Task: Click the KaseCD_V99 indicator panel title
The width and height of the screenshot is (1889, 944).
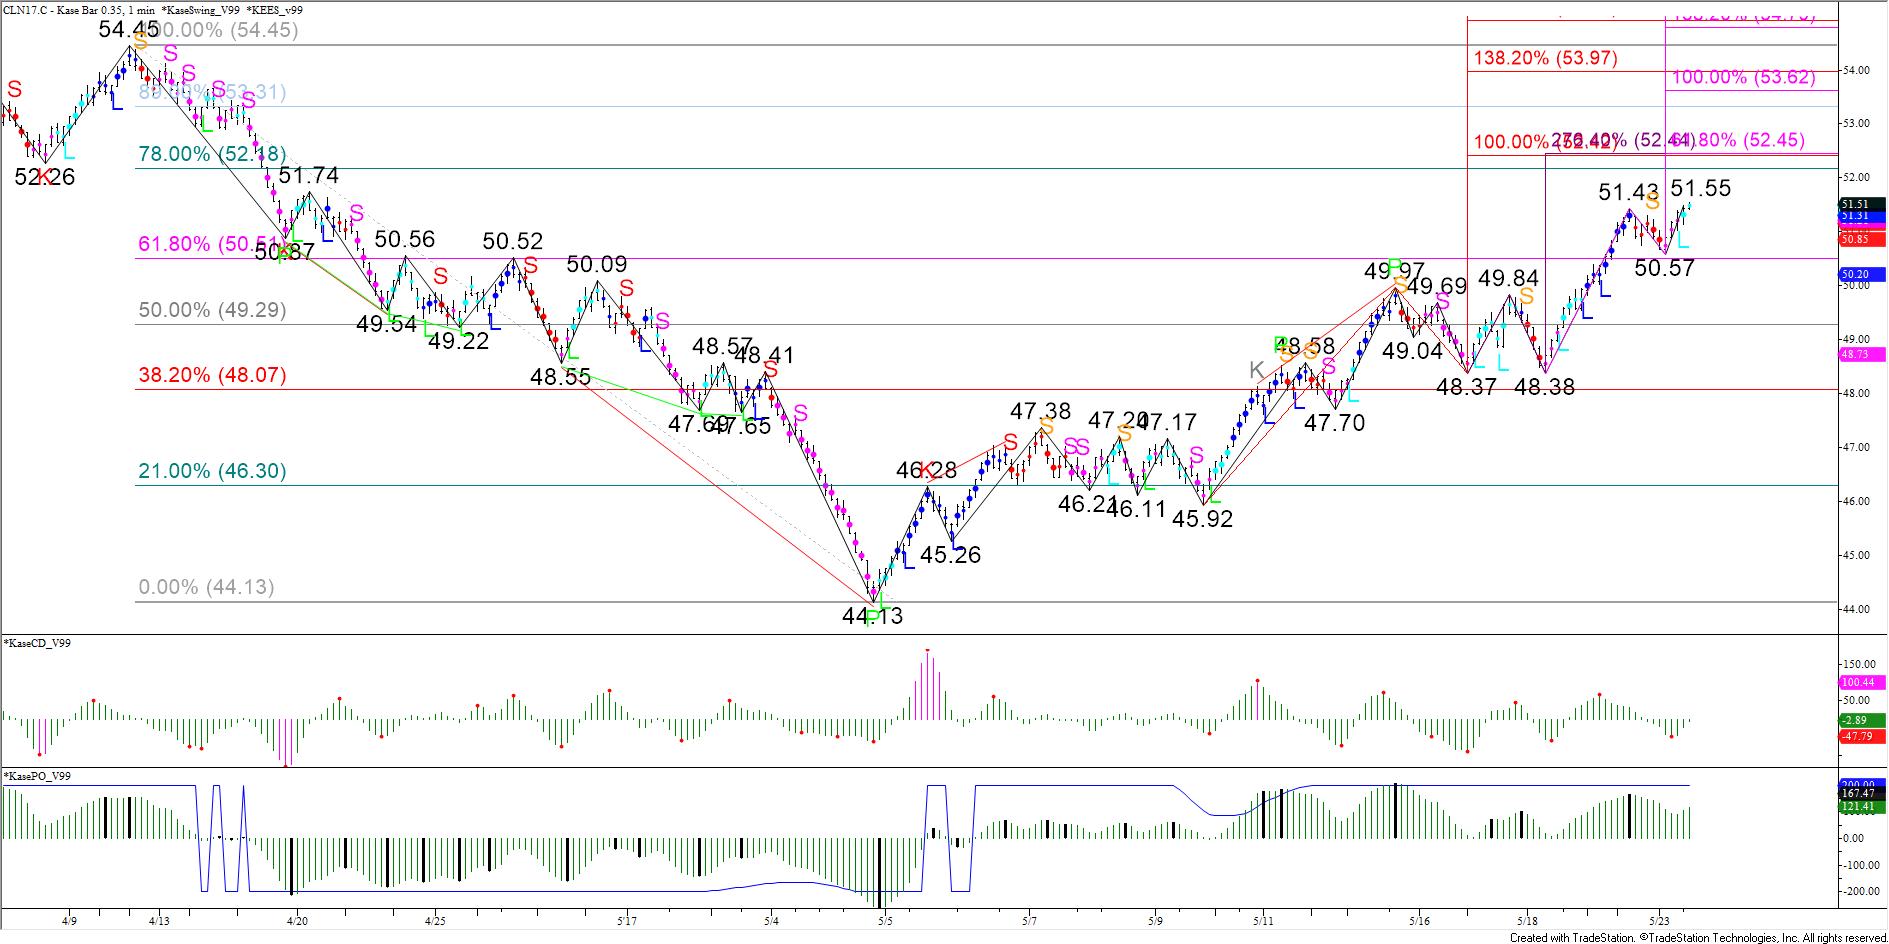Action: coord(38,643)
